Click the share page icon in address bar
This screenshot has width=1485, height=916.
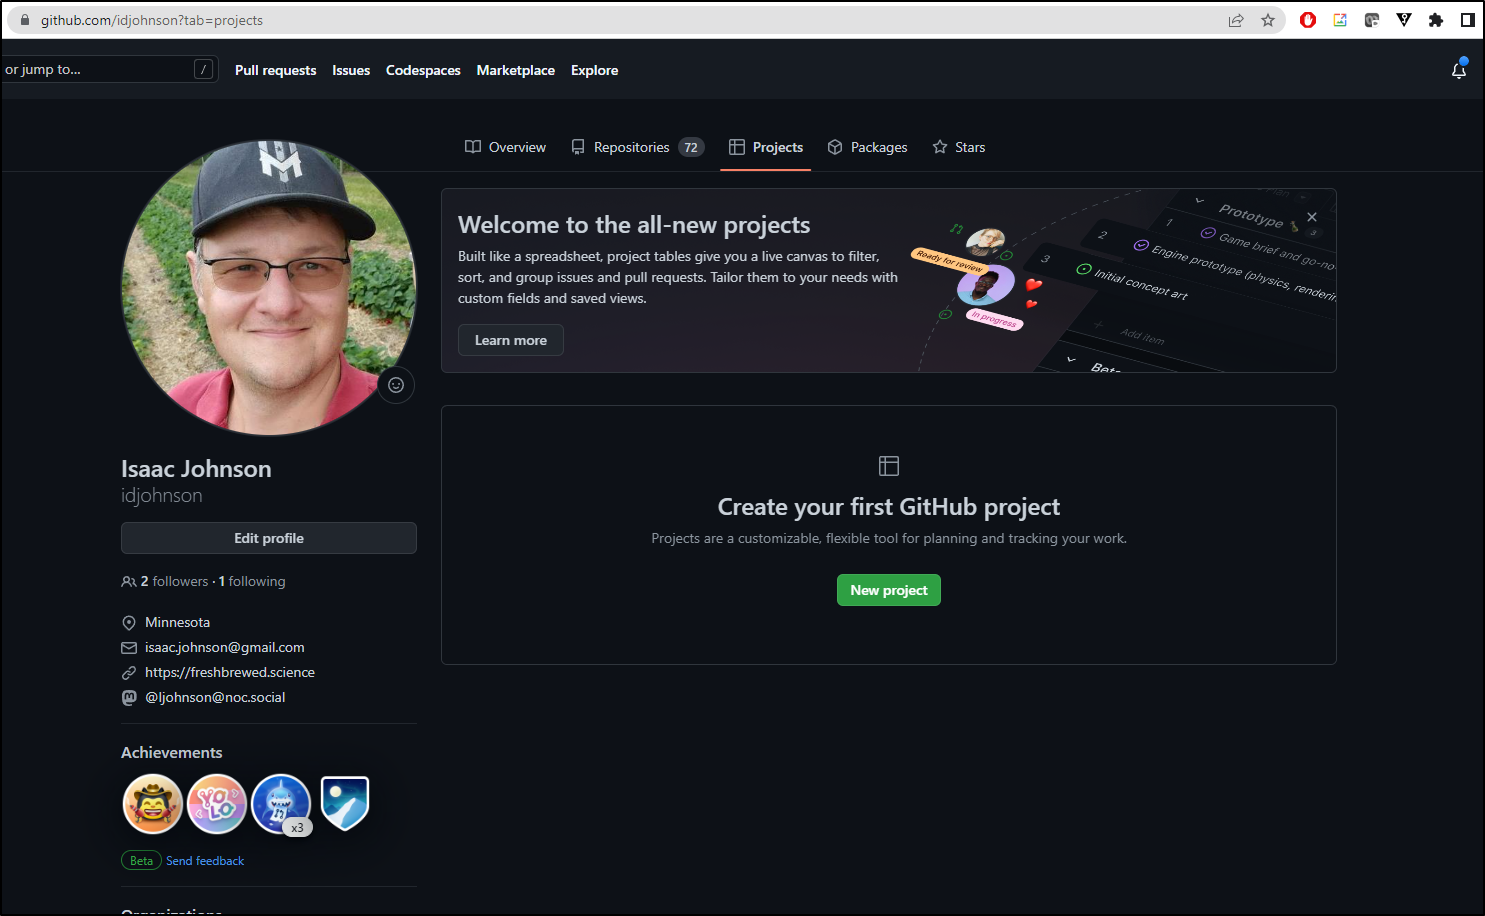tap(1236, 20)
